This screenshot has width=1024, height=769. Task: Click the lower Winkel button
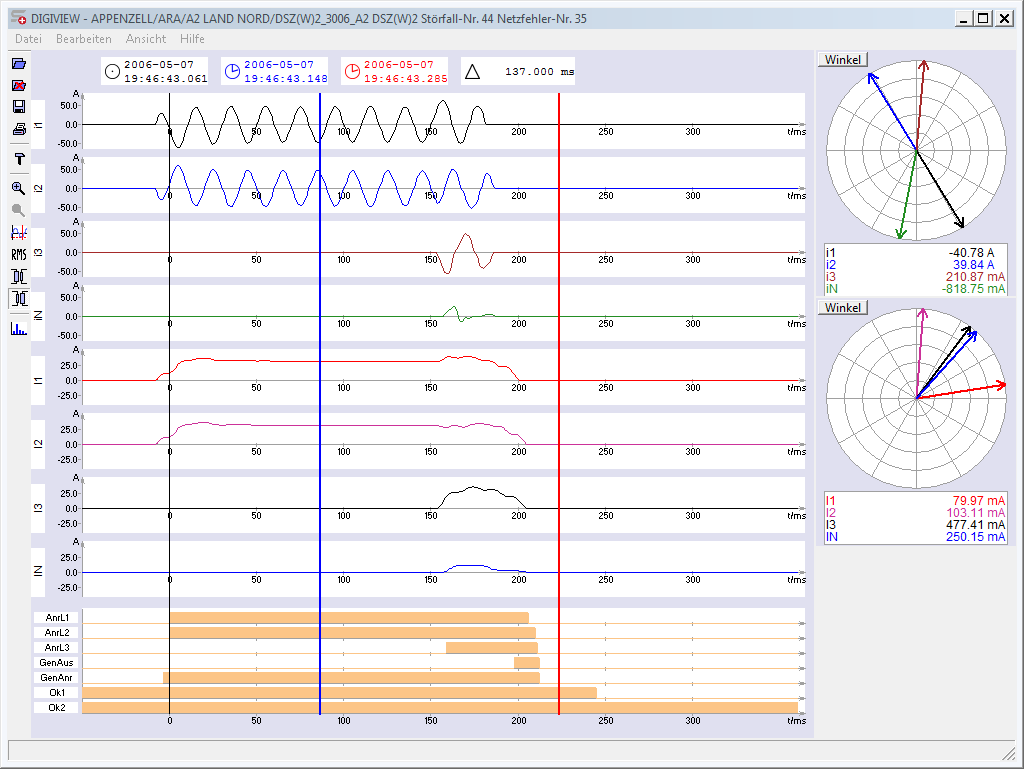point(843,307)
